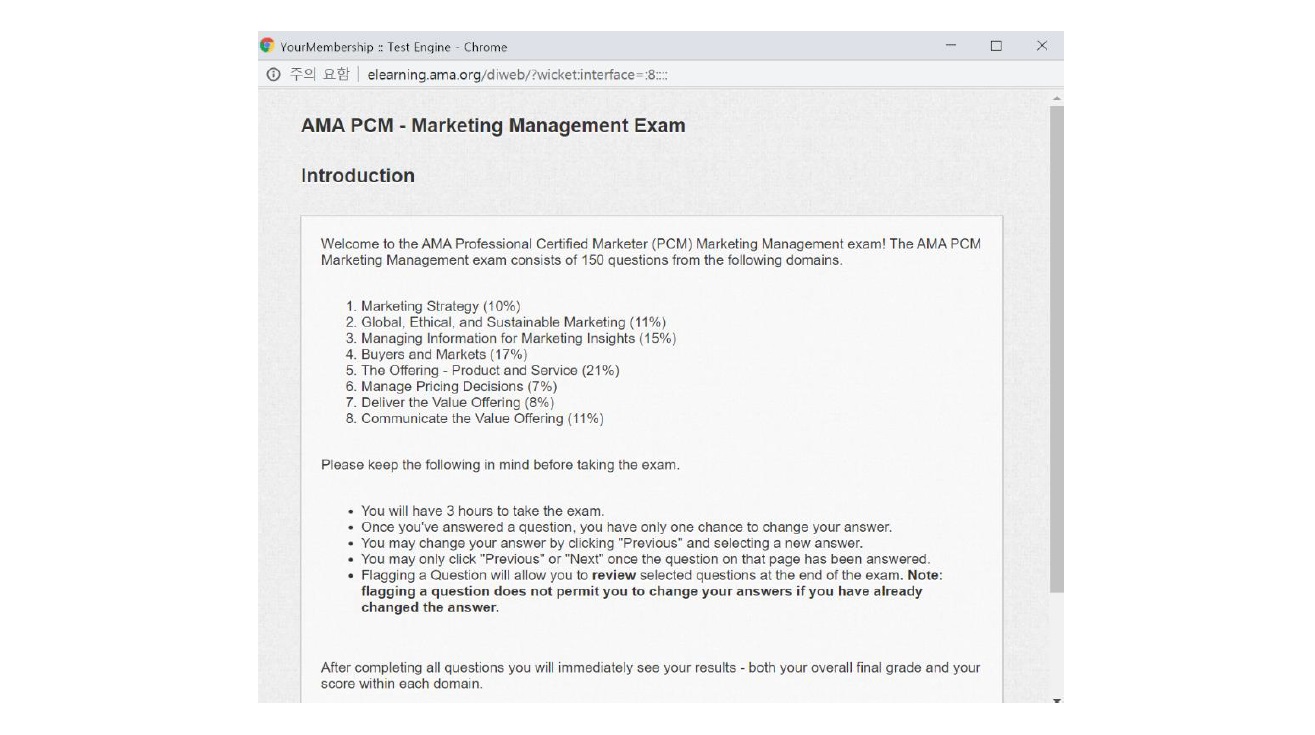Click Global, Ethical, and Sustainable Marketing (11%)
This screenshot has height=735, width=1315.
pos(513,322)
